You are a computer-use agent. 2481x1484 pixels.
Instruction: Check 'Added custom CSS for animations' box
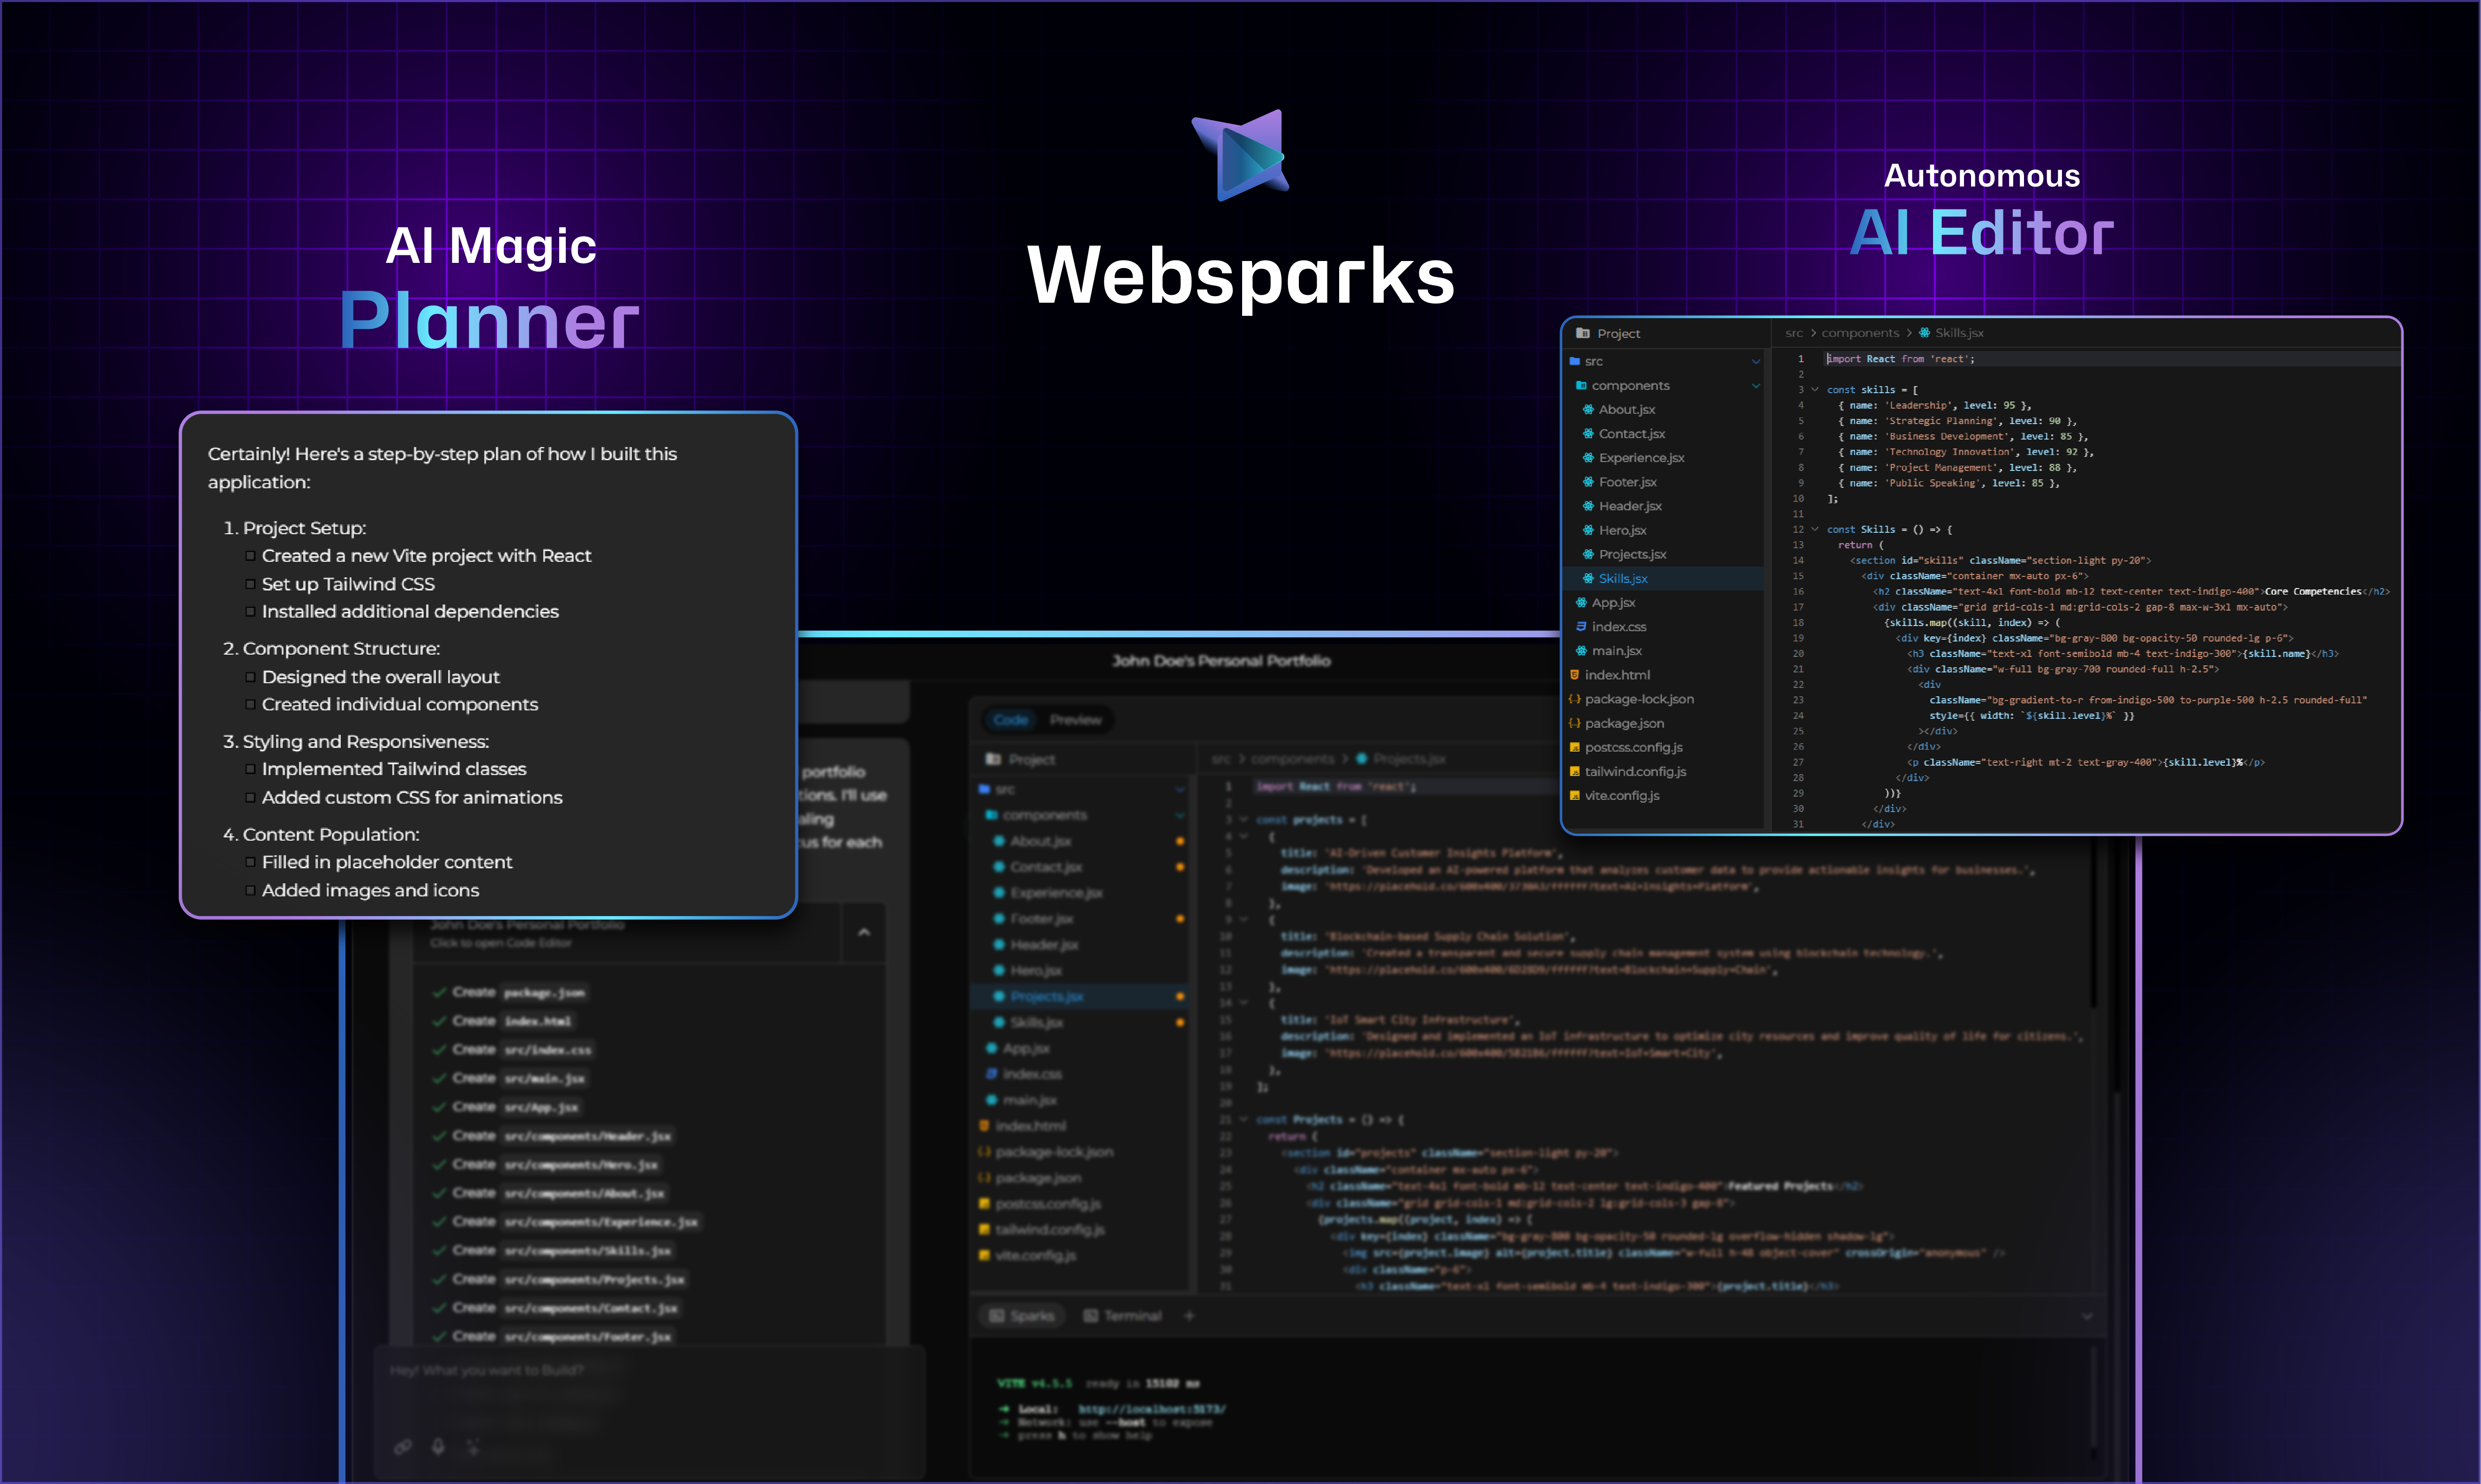(x=250, y=798)
